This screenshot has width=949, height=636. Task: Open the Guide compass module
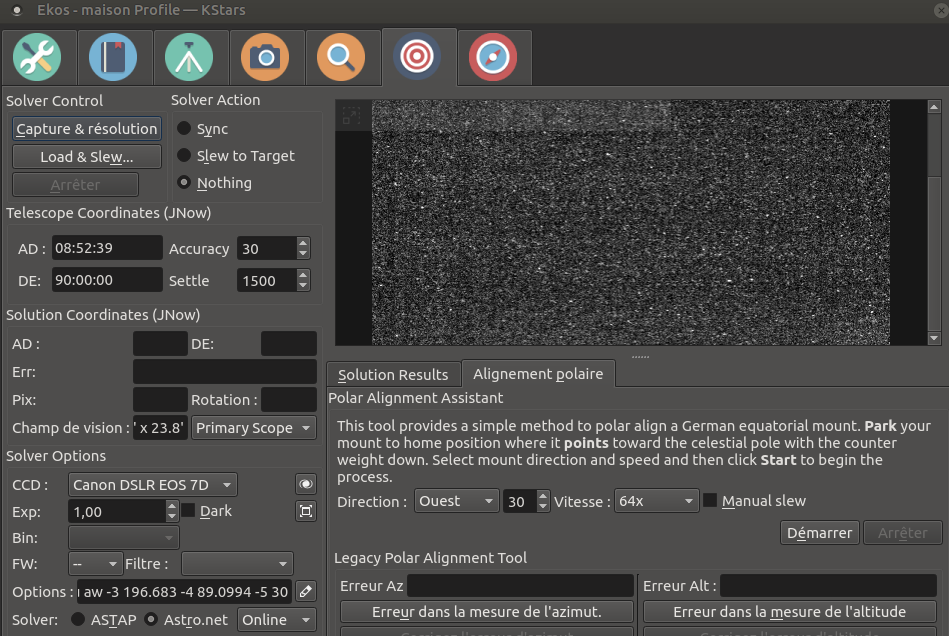coord(493,57)
